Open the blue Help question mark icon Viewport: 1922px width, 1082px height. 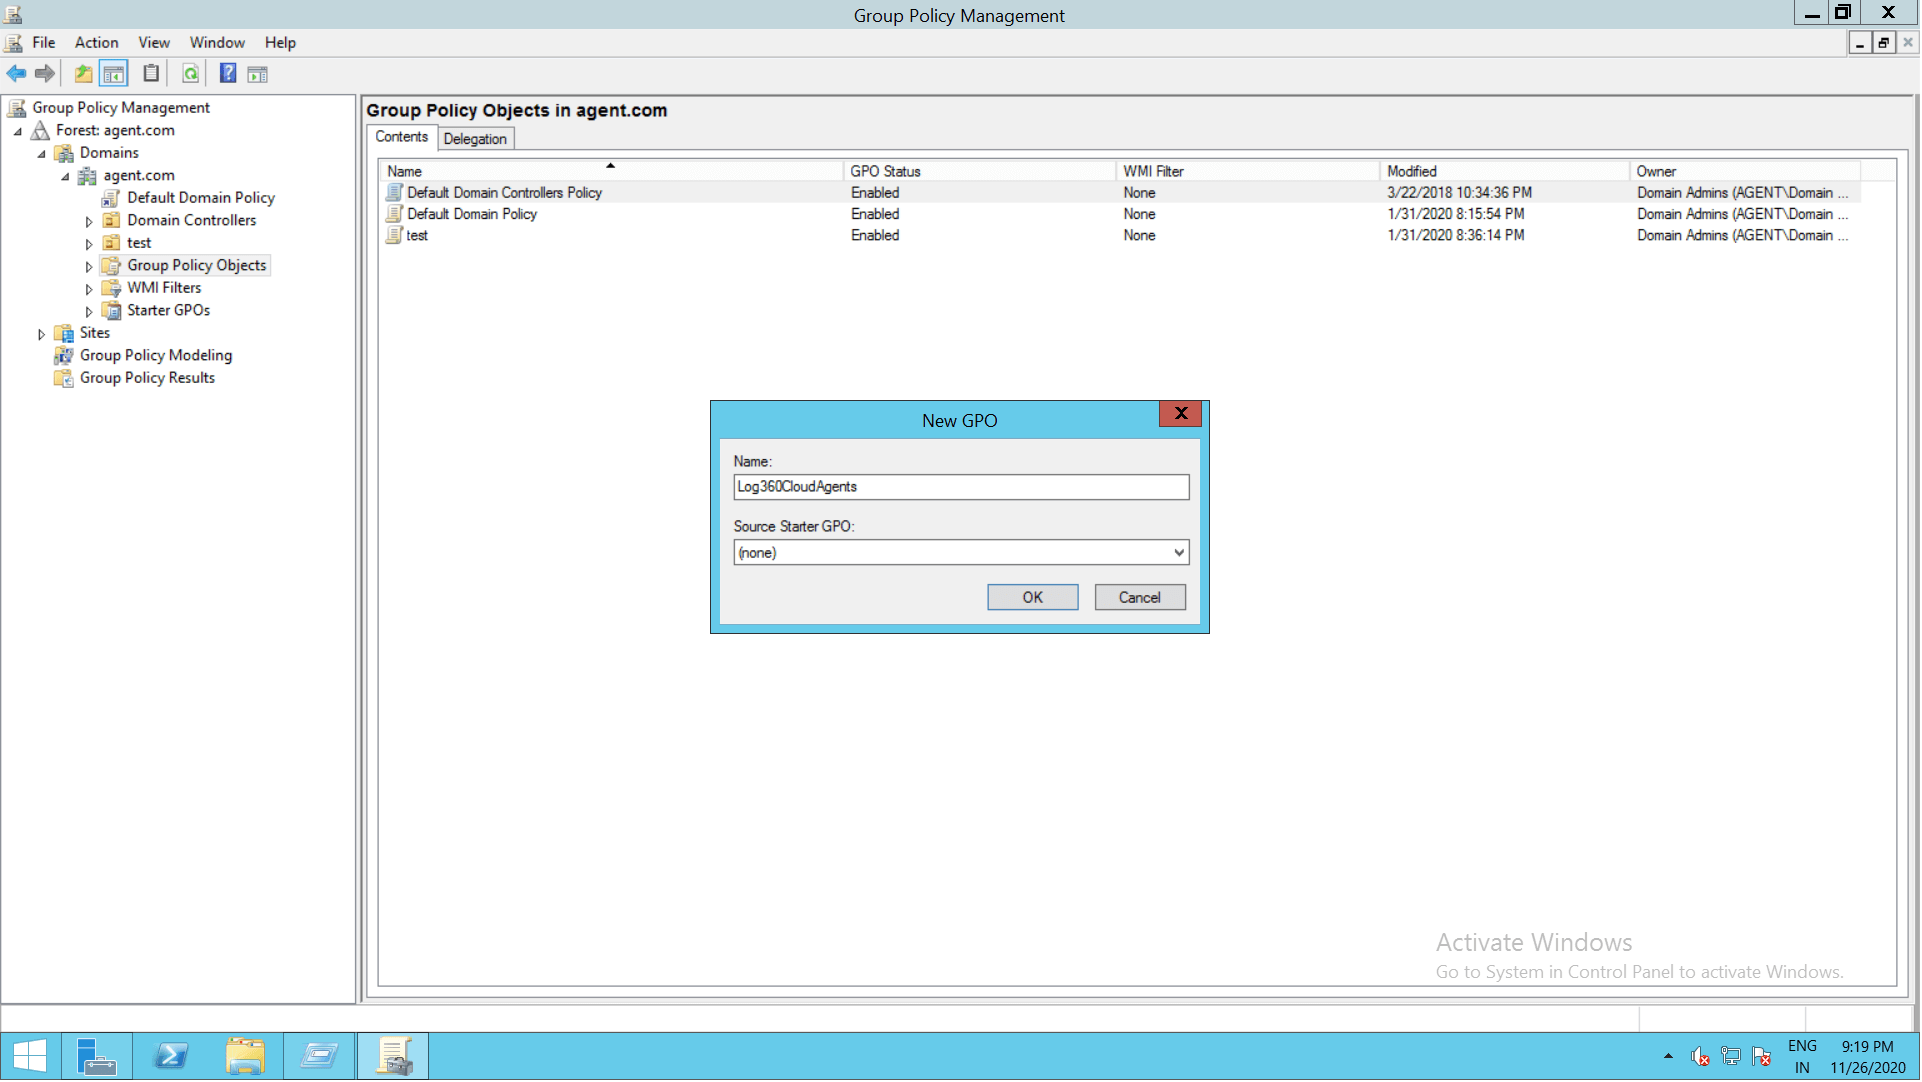pyautogui.click(x=228, y=74)
